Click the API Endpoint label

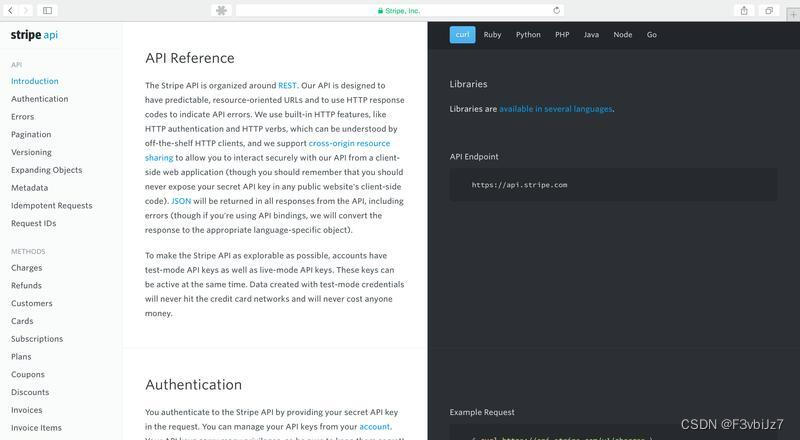[474, 157]
